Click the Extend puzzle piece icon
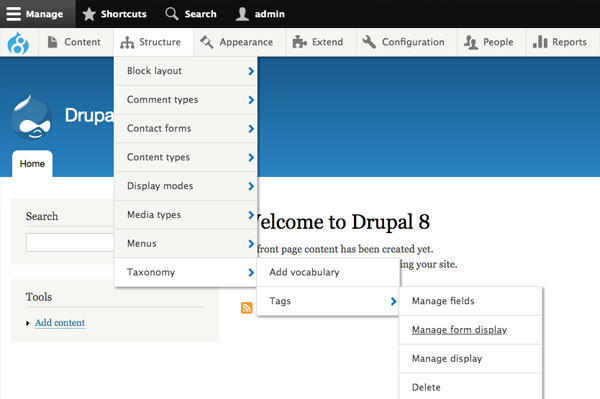600x399 pixels. tap(300, 42)
